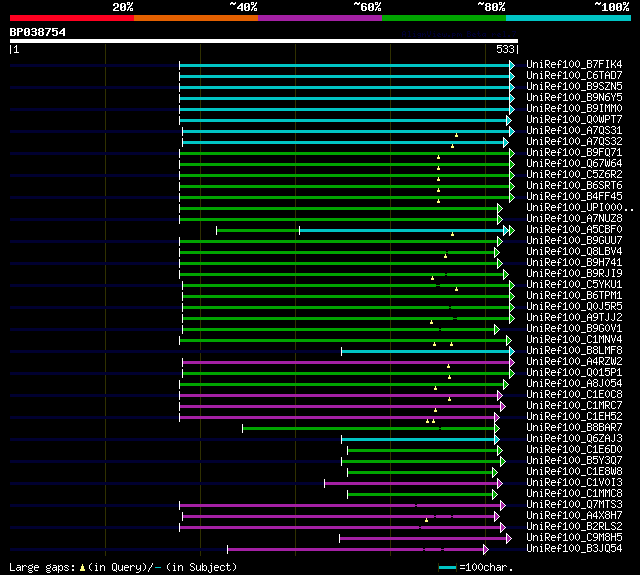This screenshot has height=575, width=640.
Task: Select the UniRef100_A7QS31 label
Action: tap(574, 131)
